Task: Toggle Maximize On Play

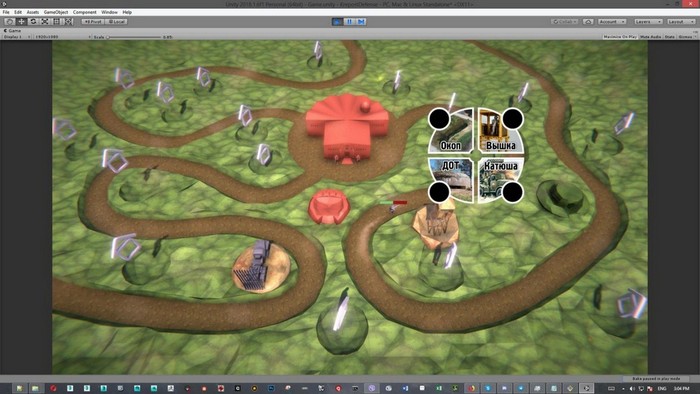Action: 620,37
